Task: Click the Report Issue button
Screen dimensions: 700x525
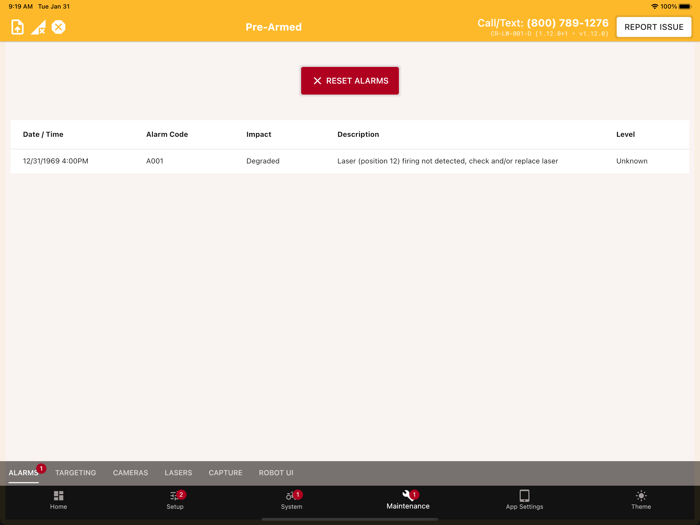Action: click(654, 27)
